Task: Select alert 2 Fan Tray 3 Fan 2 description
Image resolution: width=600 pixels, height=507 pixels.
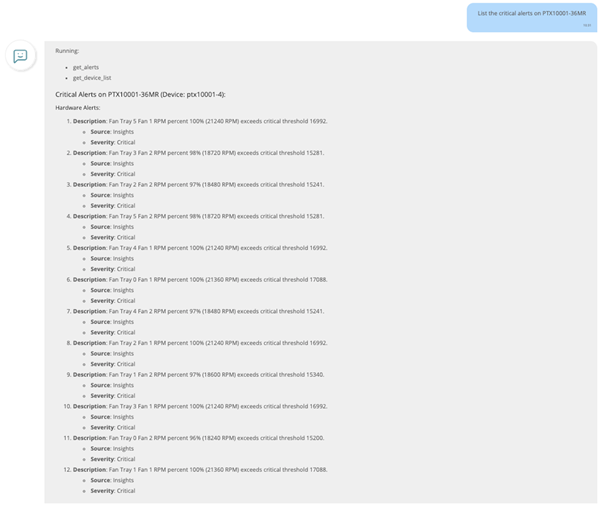Action: (199, 153)
